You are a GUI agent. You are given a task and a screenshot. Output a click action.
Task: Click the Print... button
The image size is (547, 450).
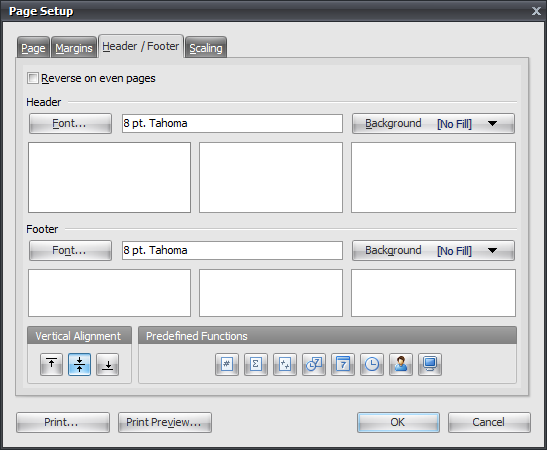click(63, 422)
